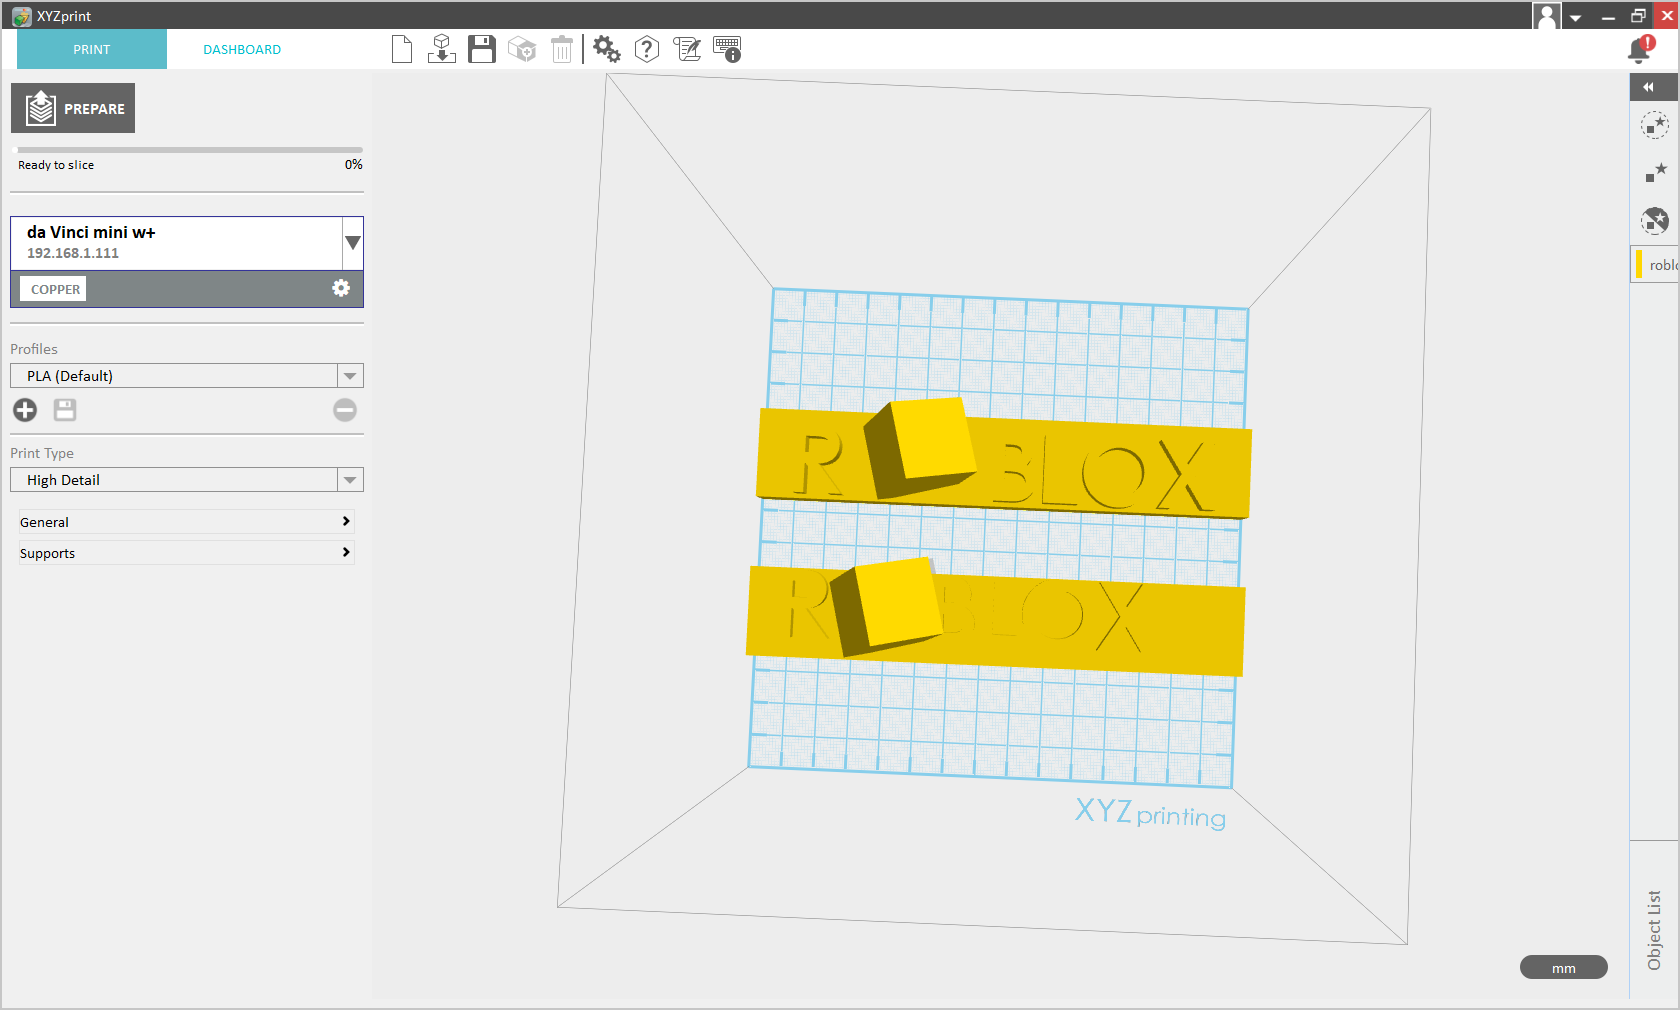This screenshot has height=1010, width=1680.
Task: Open the help question-mark icon
Action: (647, 49)
